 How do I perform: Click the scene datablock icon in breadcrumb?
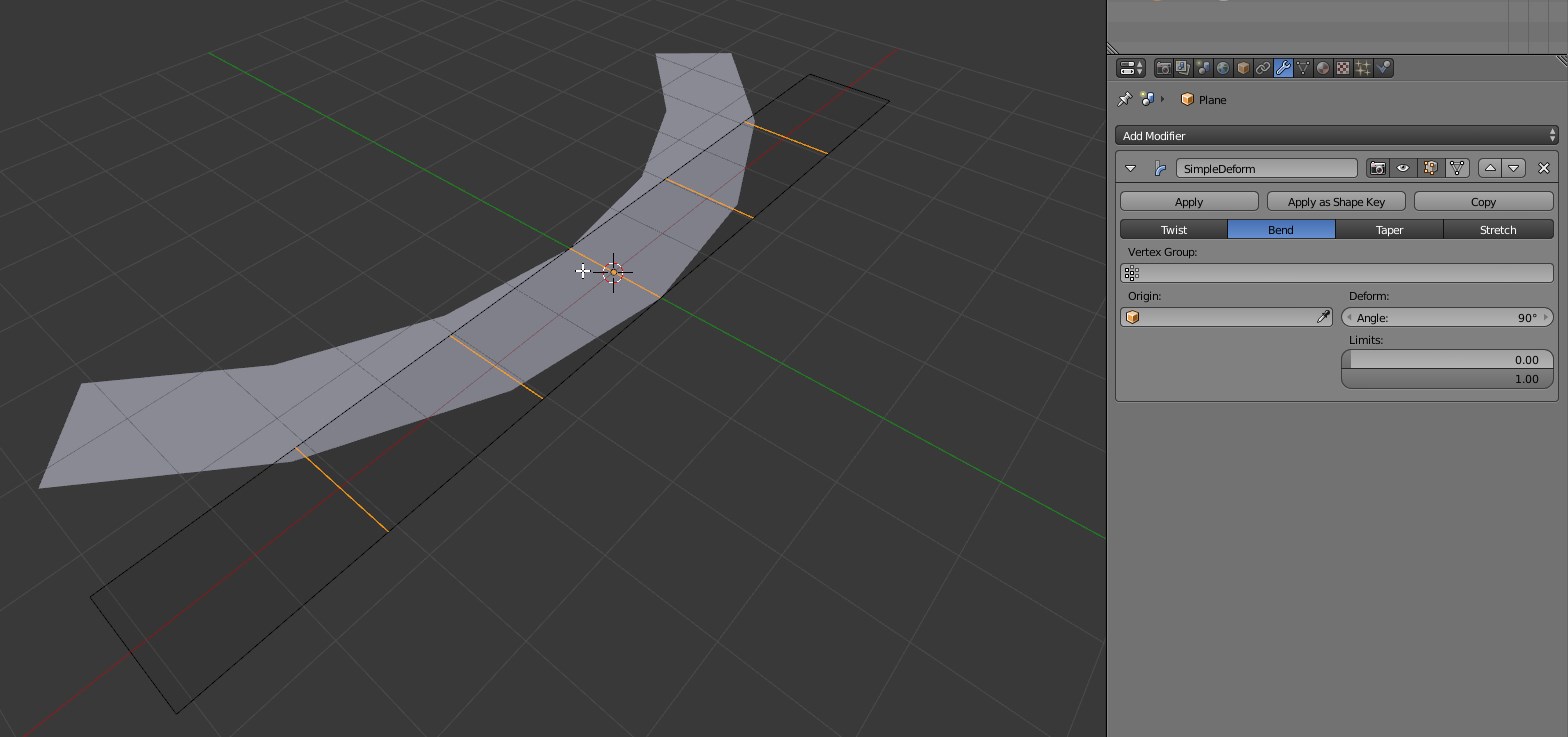click(1147, 99)
